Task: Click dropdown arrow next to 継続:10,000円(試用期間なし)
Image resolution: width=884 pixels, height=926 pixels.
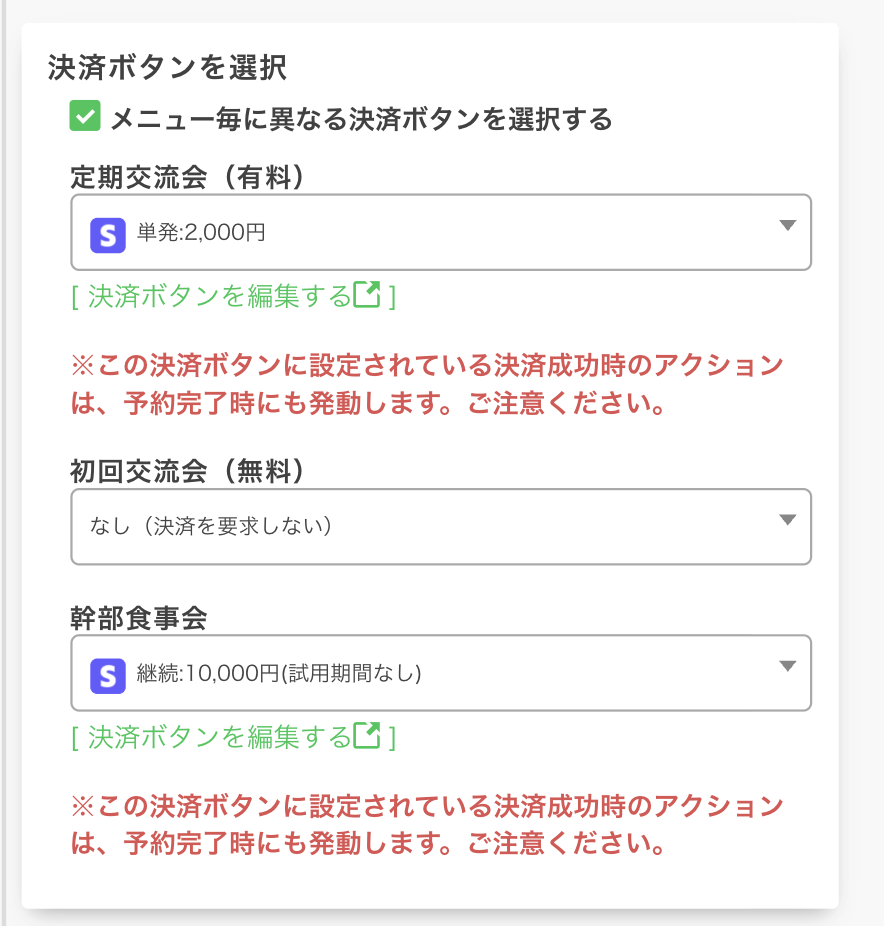Action: tap(787, 666)
